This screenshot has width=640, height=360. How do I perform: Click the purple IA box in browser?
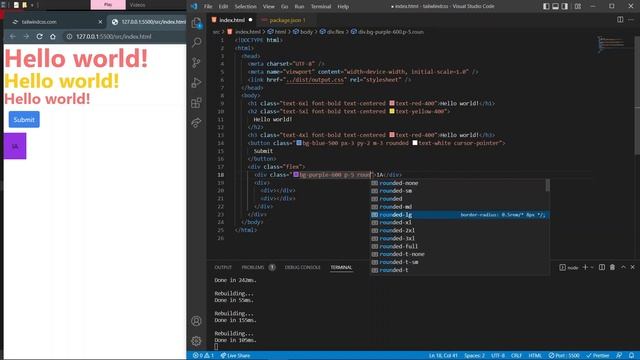click(15, 146)
